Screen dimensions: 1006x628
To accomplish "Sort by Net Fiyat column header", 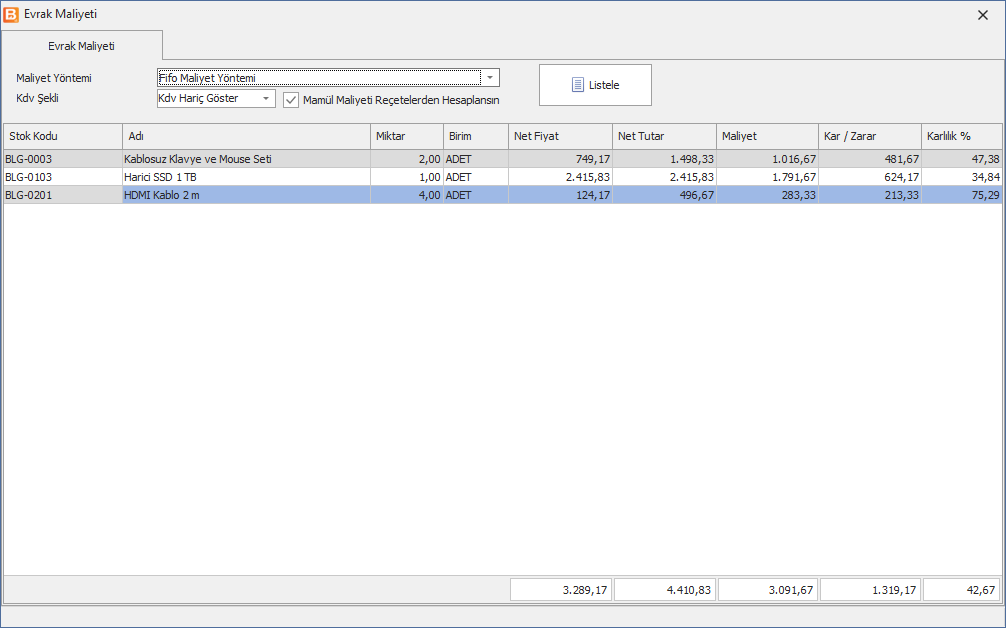I will pos(560,136).
